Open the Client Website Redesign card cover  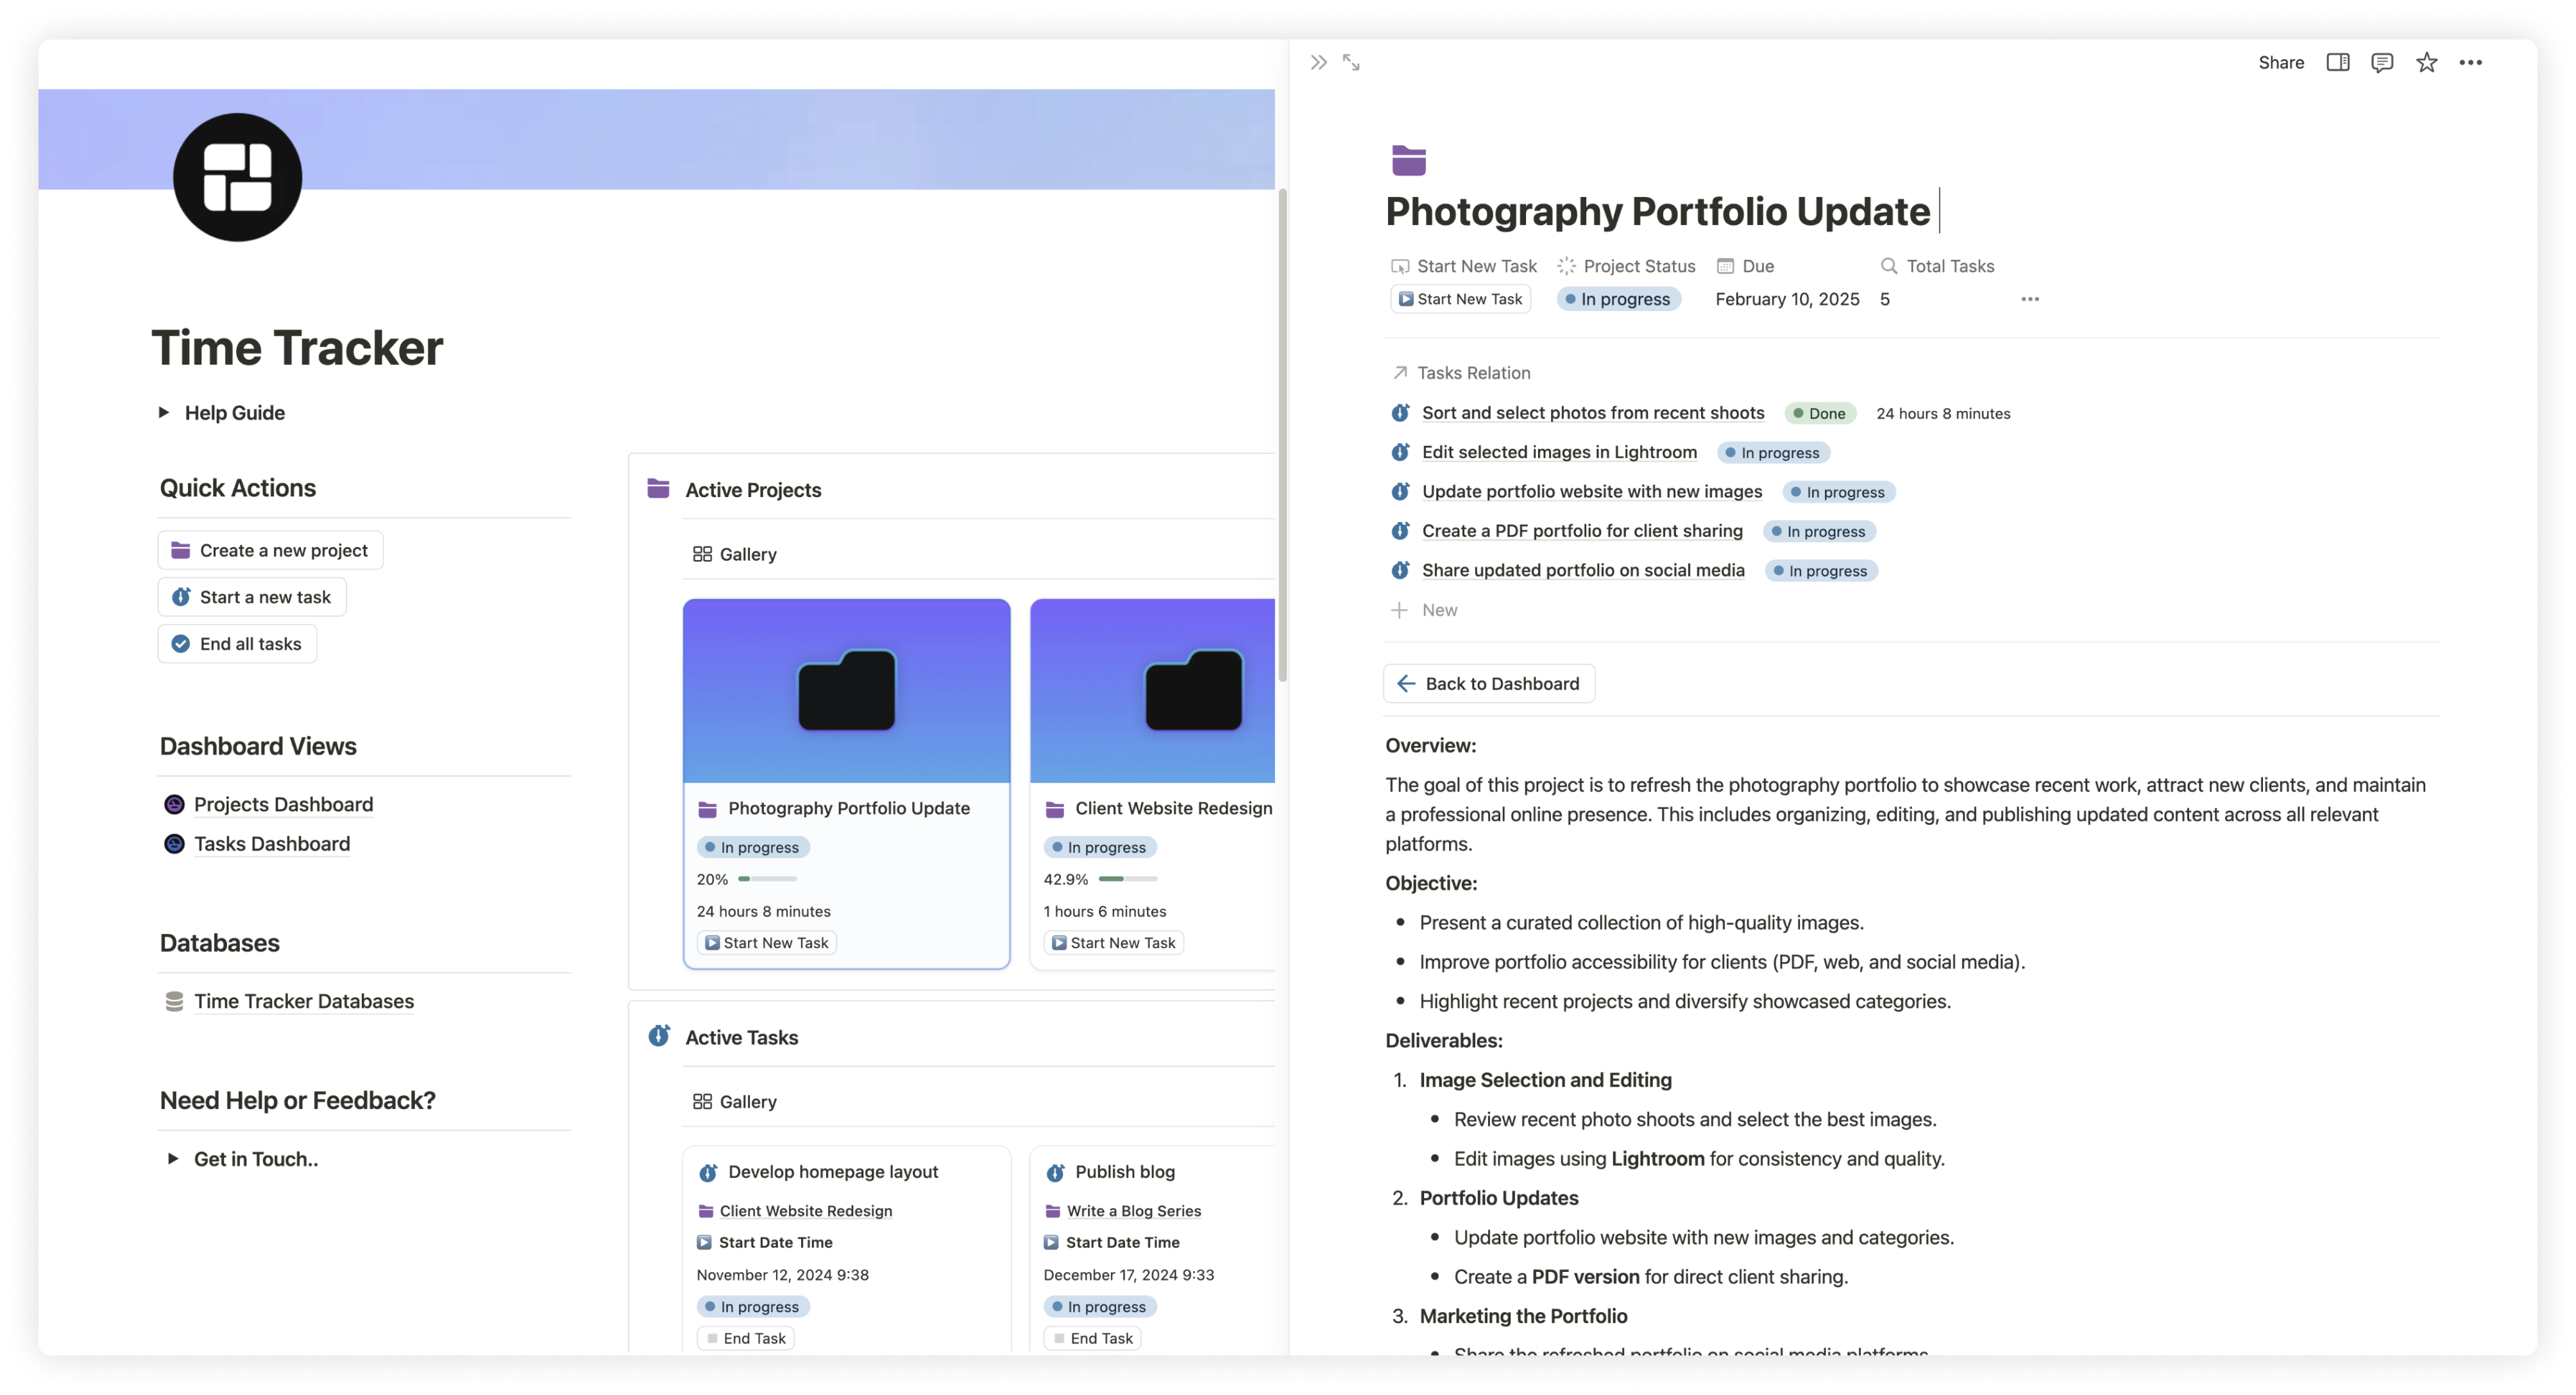[1152, 690]
